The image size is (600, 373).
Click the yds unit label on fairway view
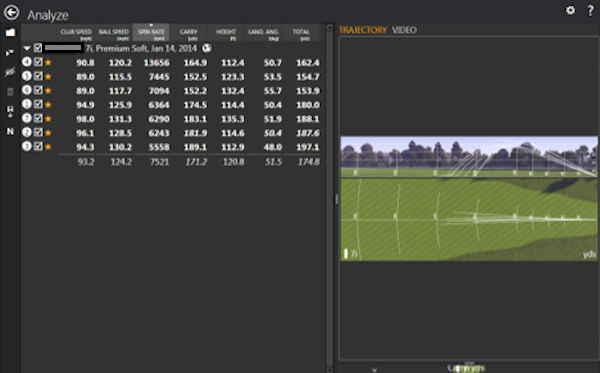[590, 254]
